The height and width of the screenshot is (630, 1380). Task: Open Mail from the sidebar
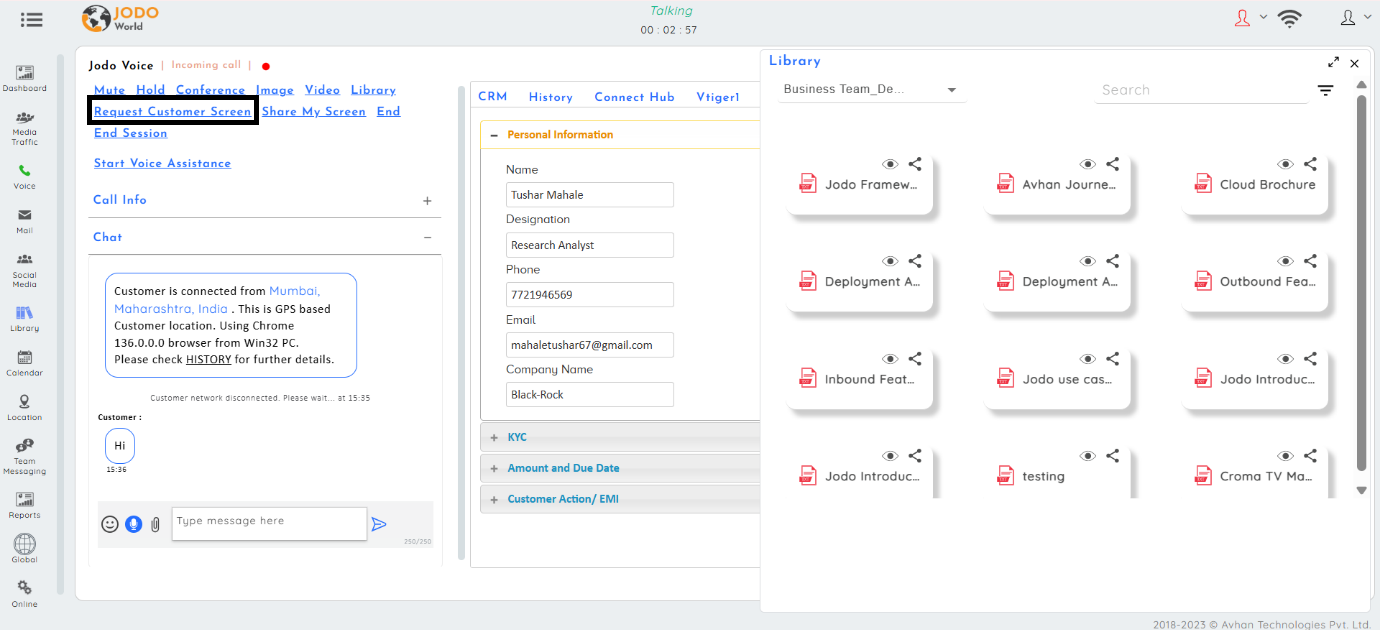pyautogui.click(x=24, y=221)
